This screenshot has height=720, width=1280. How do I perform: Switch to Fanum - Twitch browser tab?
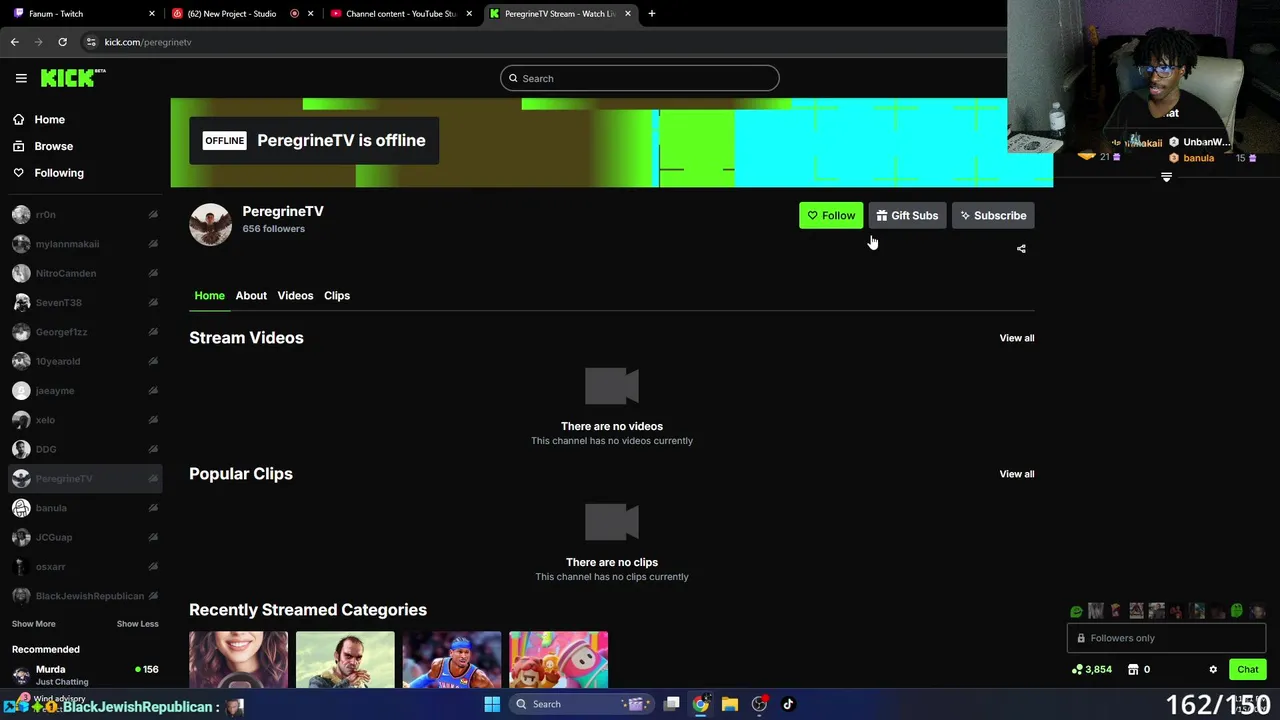[83, 14]
